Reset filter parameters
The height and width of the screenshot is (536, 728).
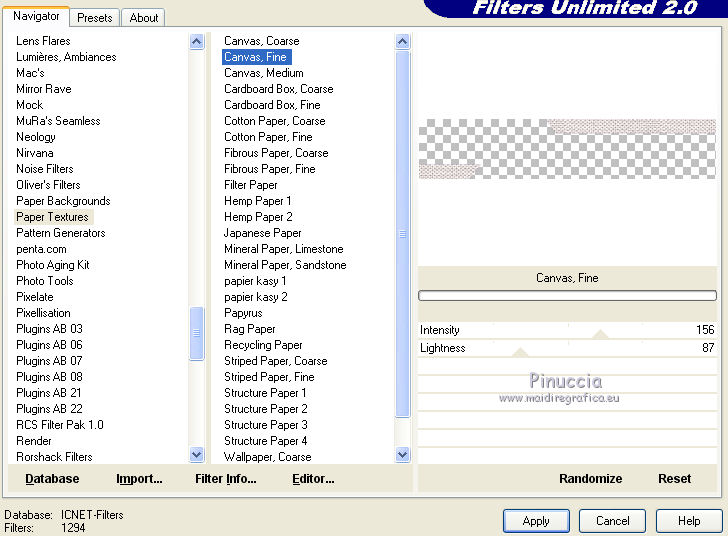(x=675, y=478)
